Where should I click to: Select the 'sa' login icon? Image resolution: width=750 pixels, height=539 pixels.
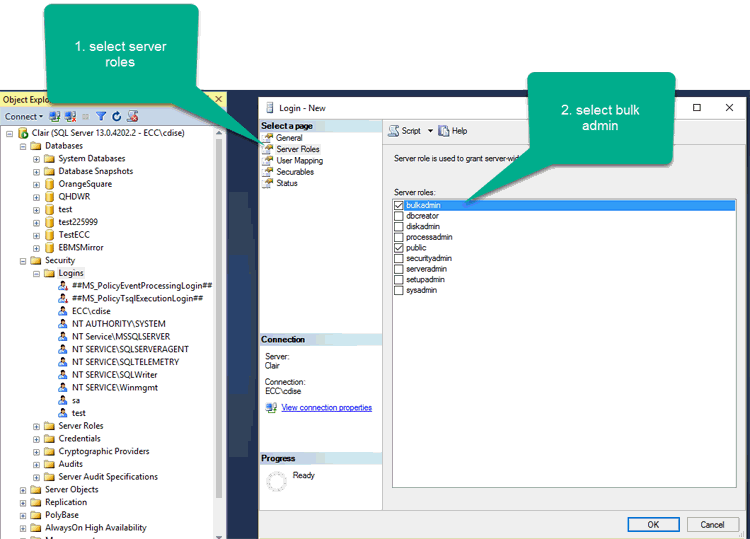coord(63,400)
